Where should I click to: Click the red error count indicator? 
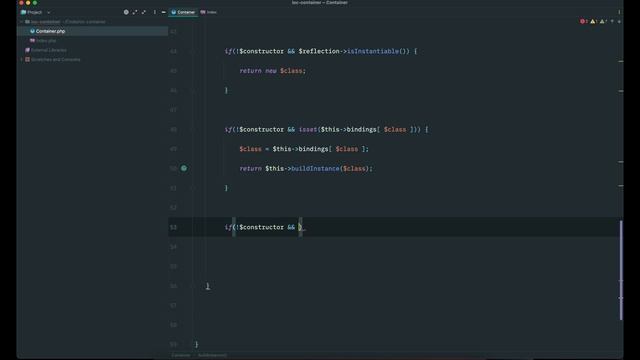[x=584, y=21]
